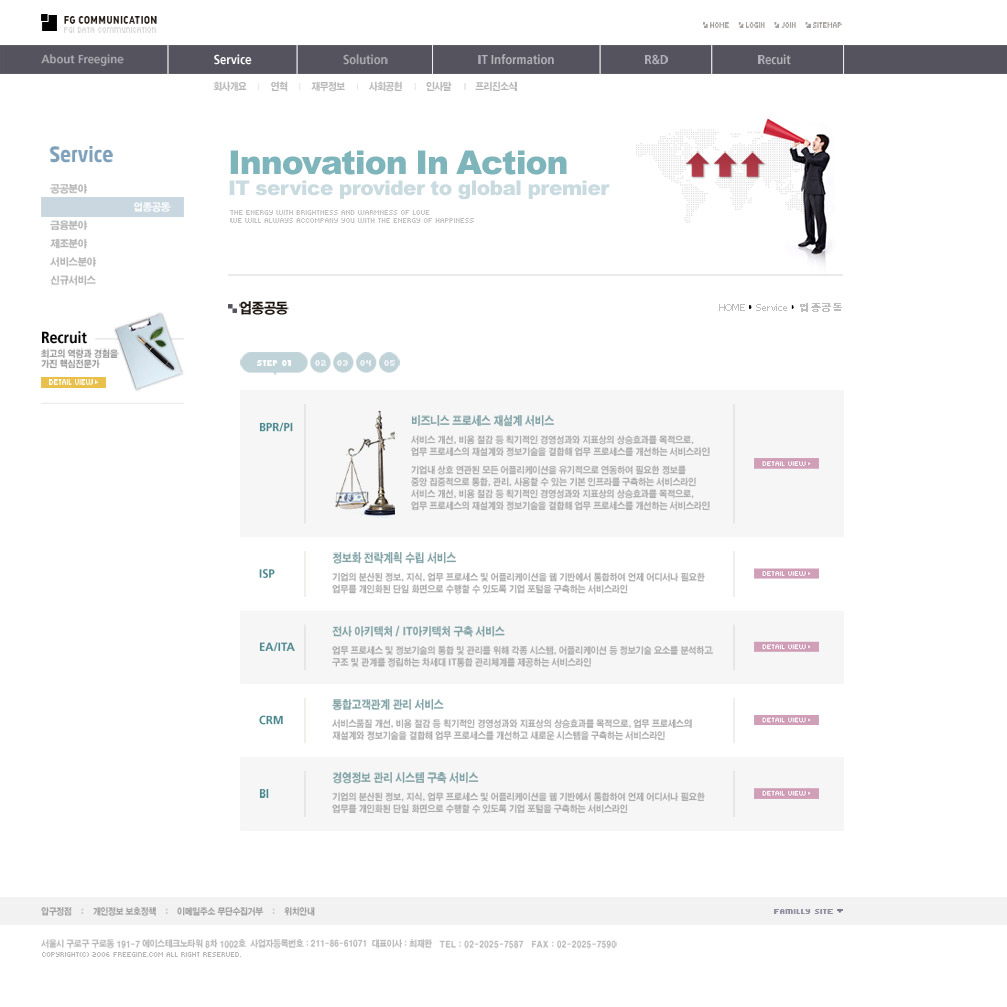Click the Recruit clipboard image

click(145, 343)
